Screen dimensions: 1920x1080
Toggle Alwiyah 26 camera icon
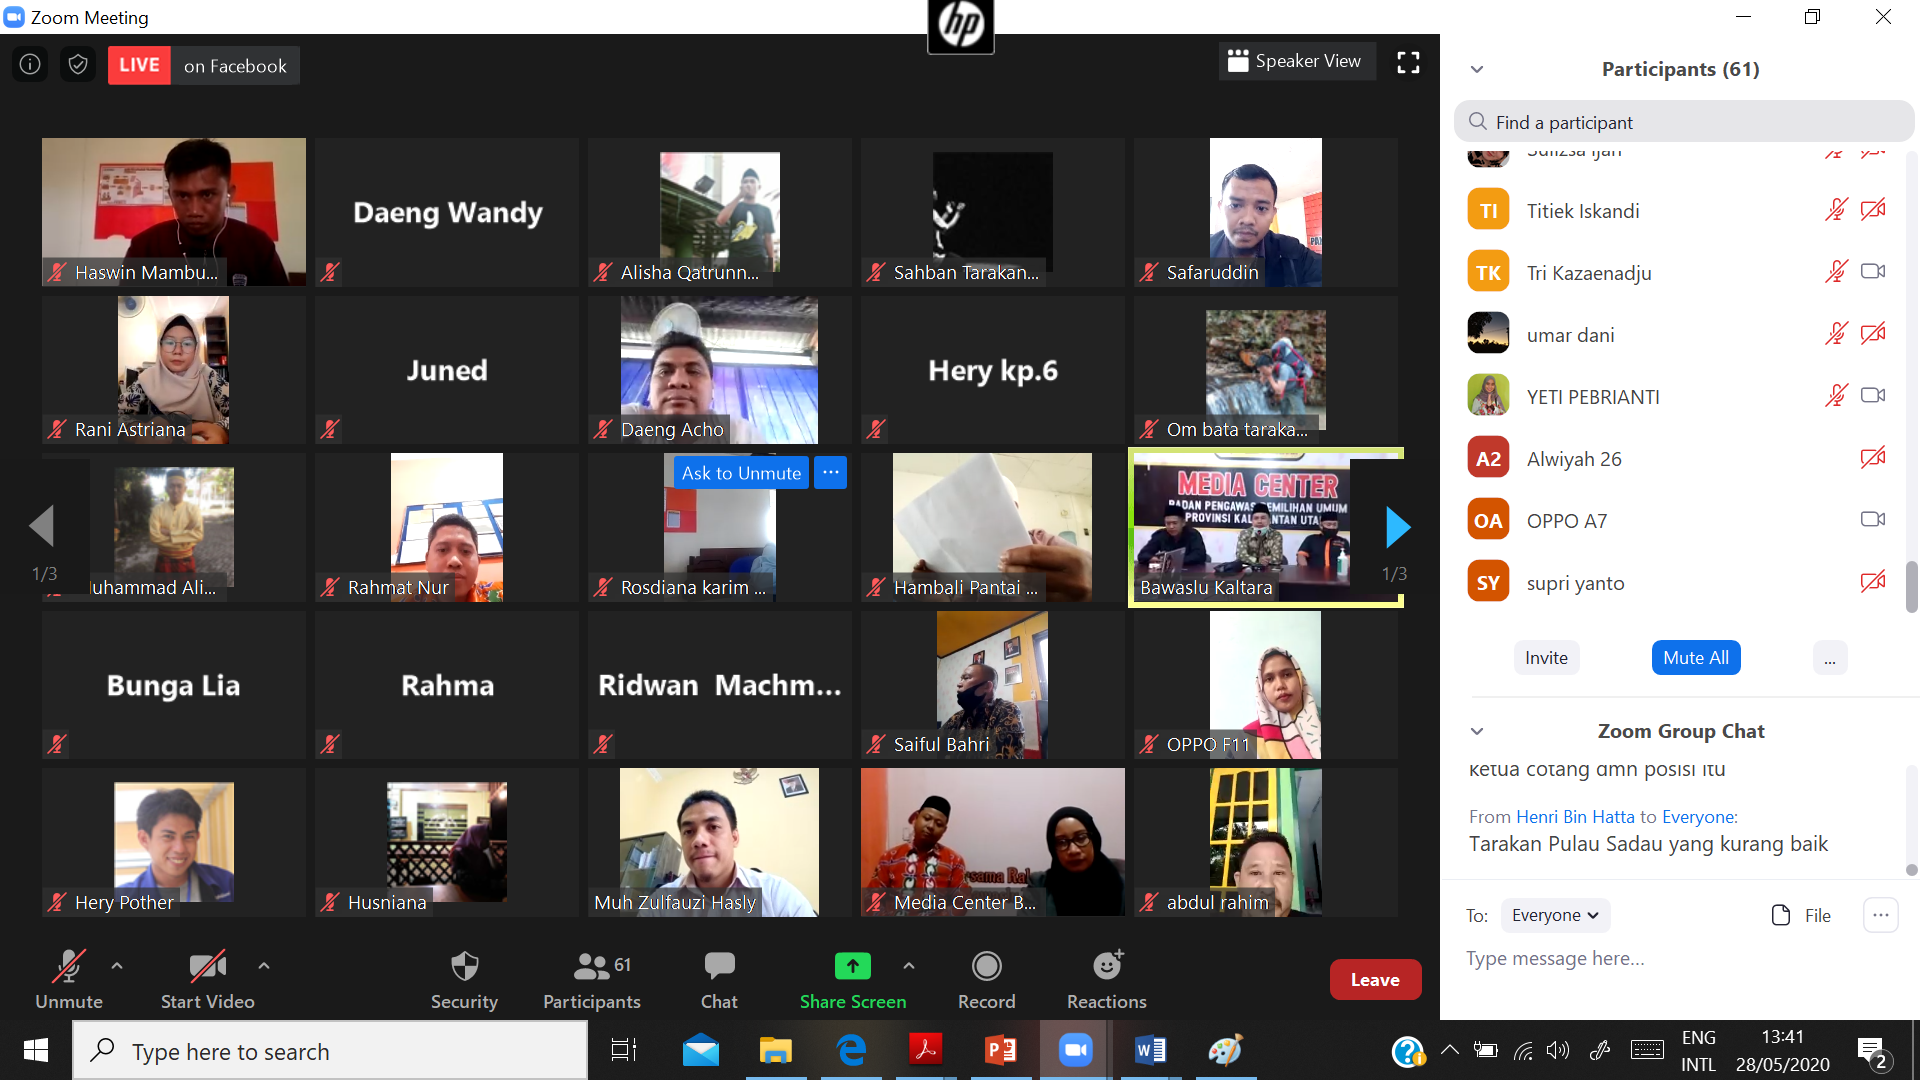[1873, 458]
